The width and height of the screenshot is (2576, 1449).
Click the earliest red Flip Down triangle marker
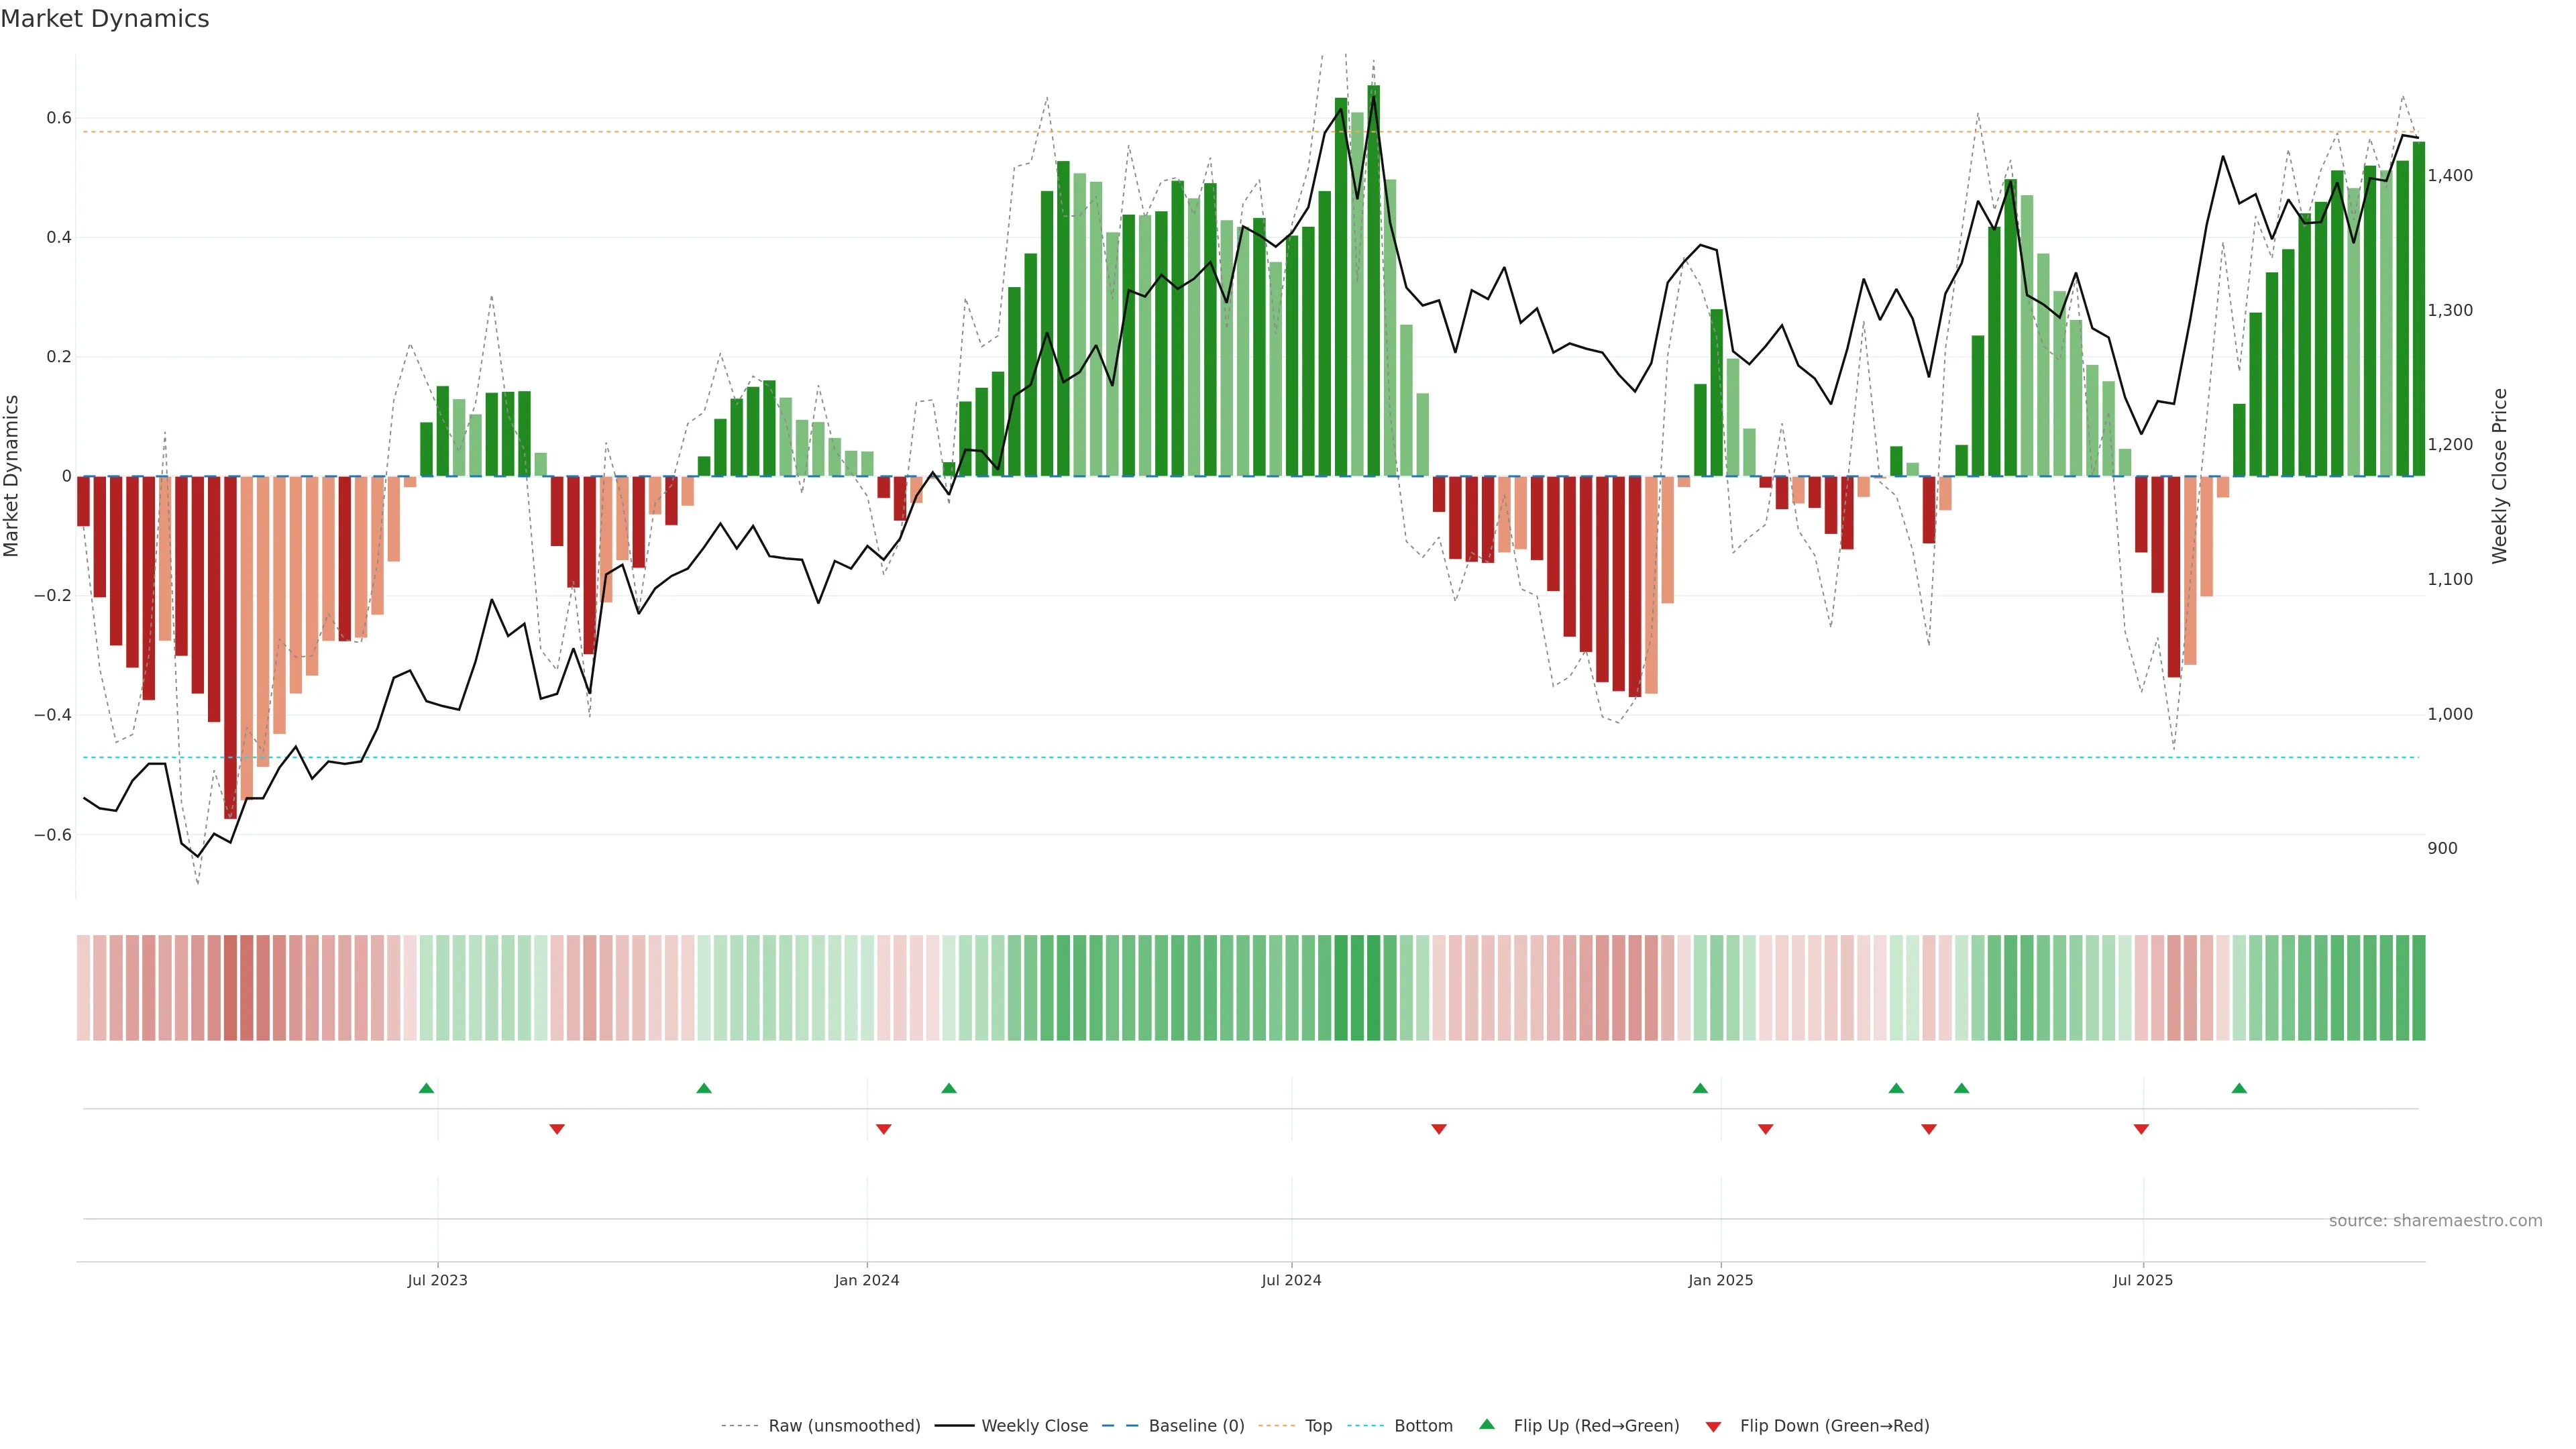(x=557, y=1129)
